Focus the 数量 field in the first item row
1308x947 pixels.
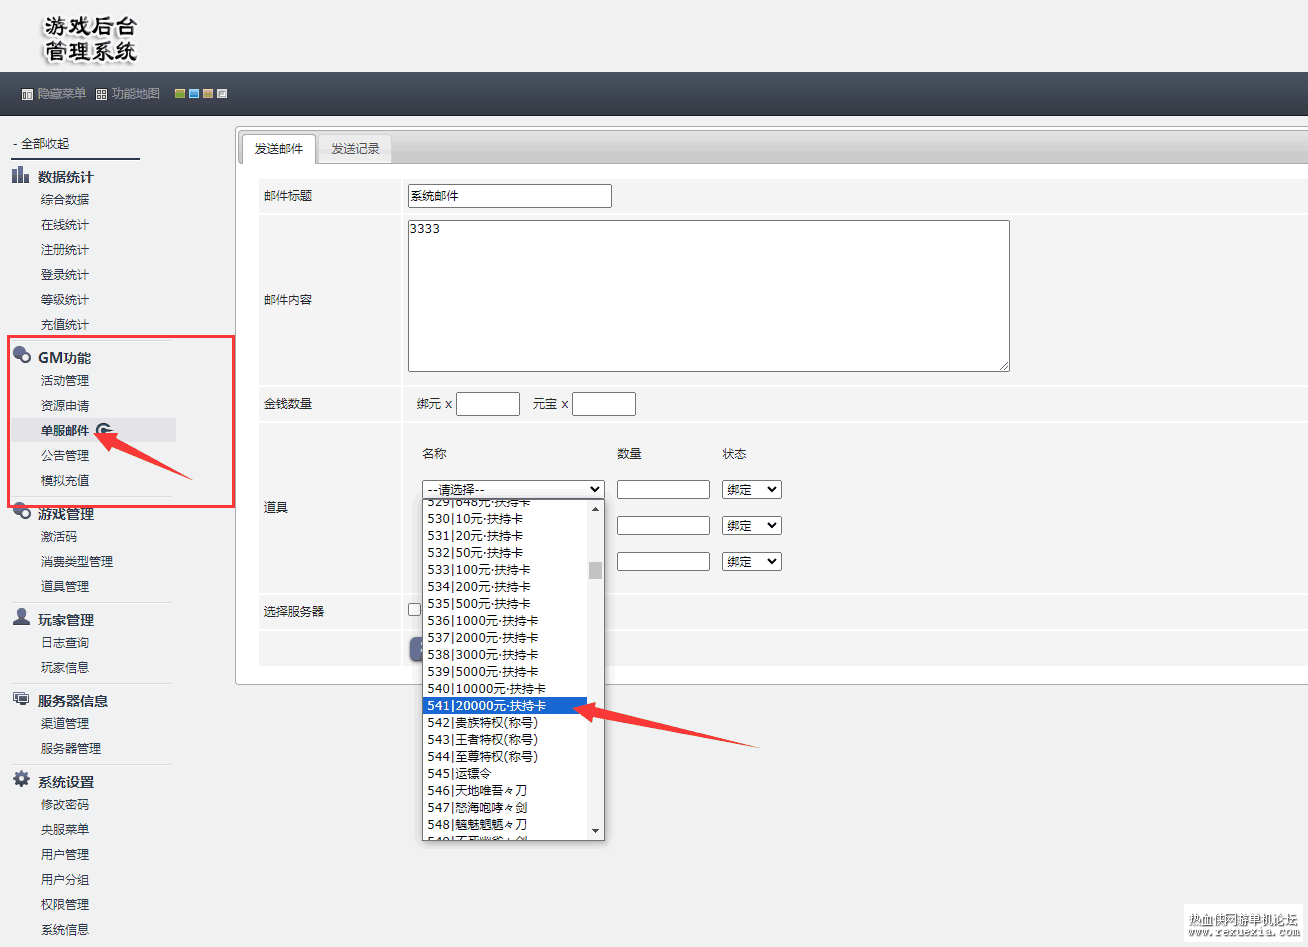663,489
